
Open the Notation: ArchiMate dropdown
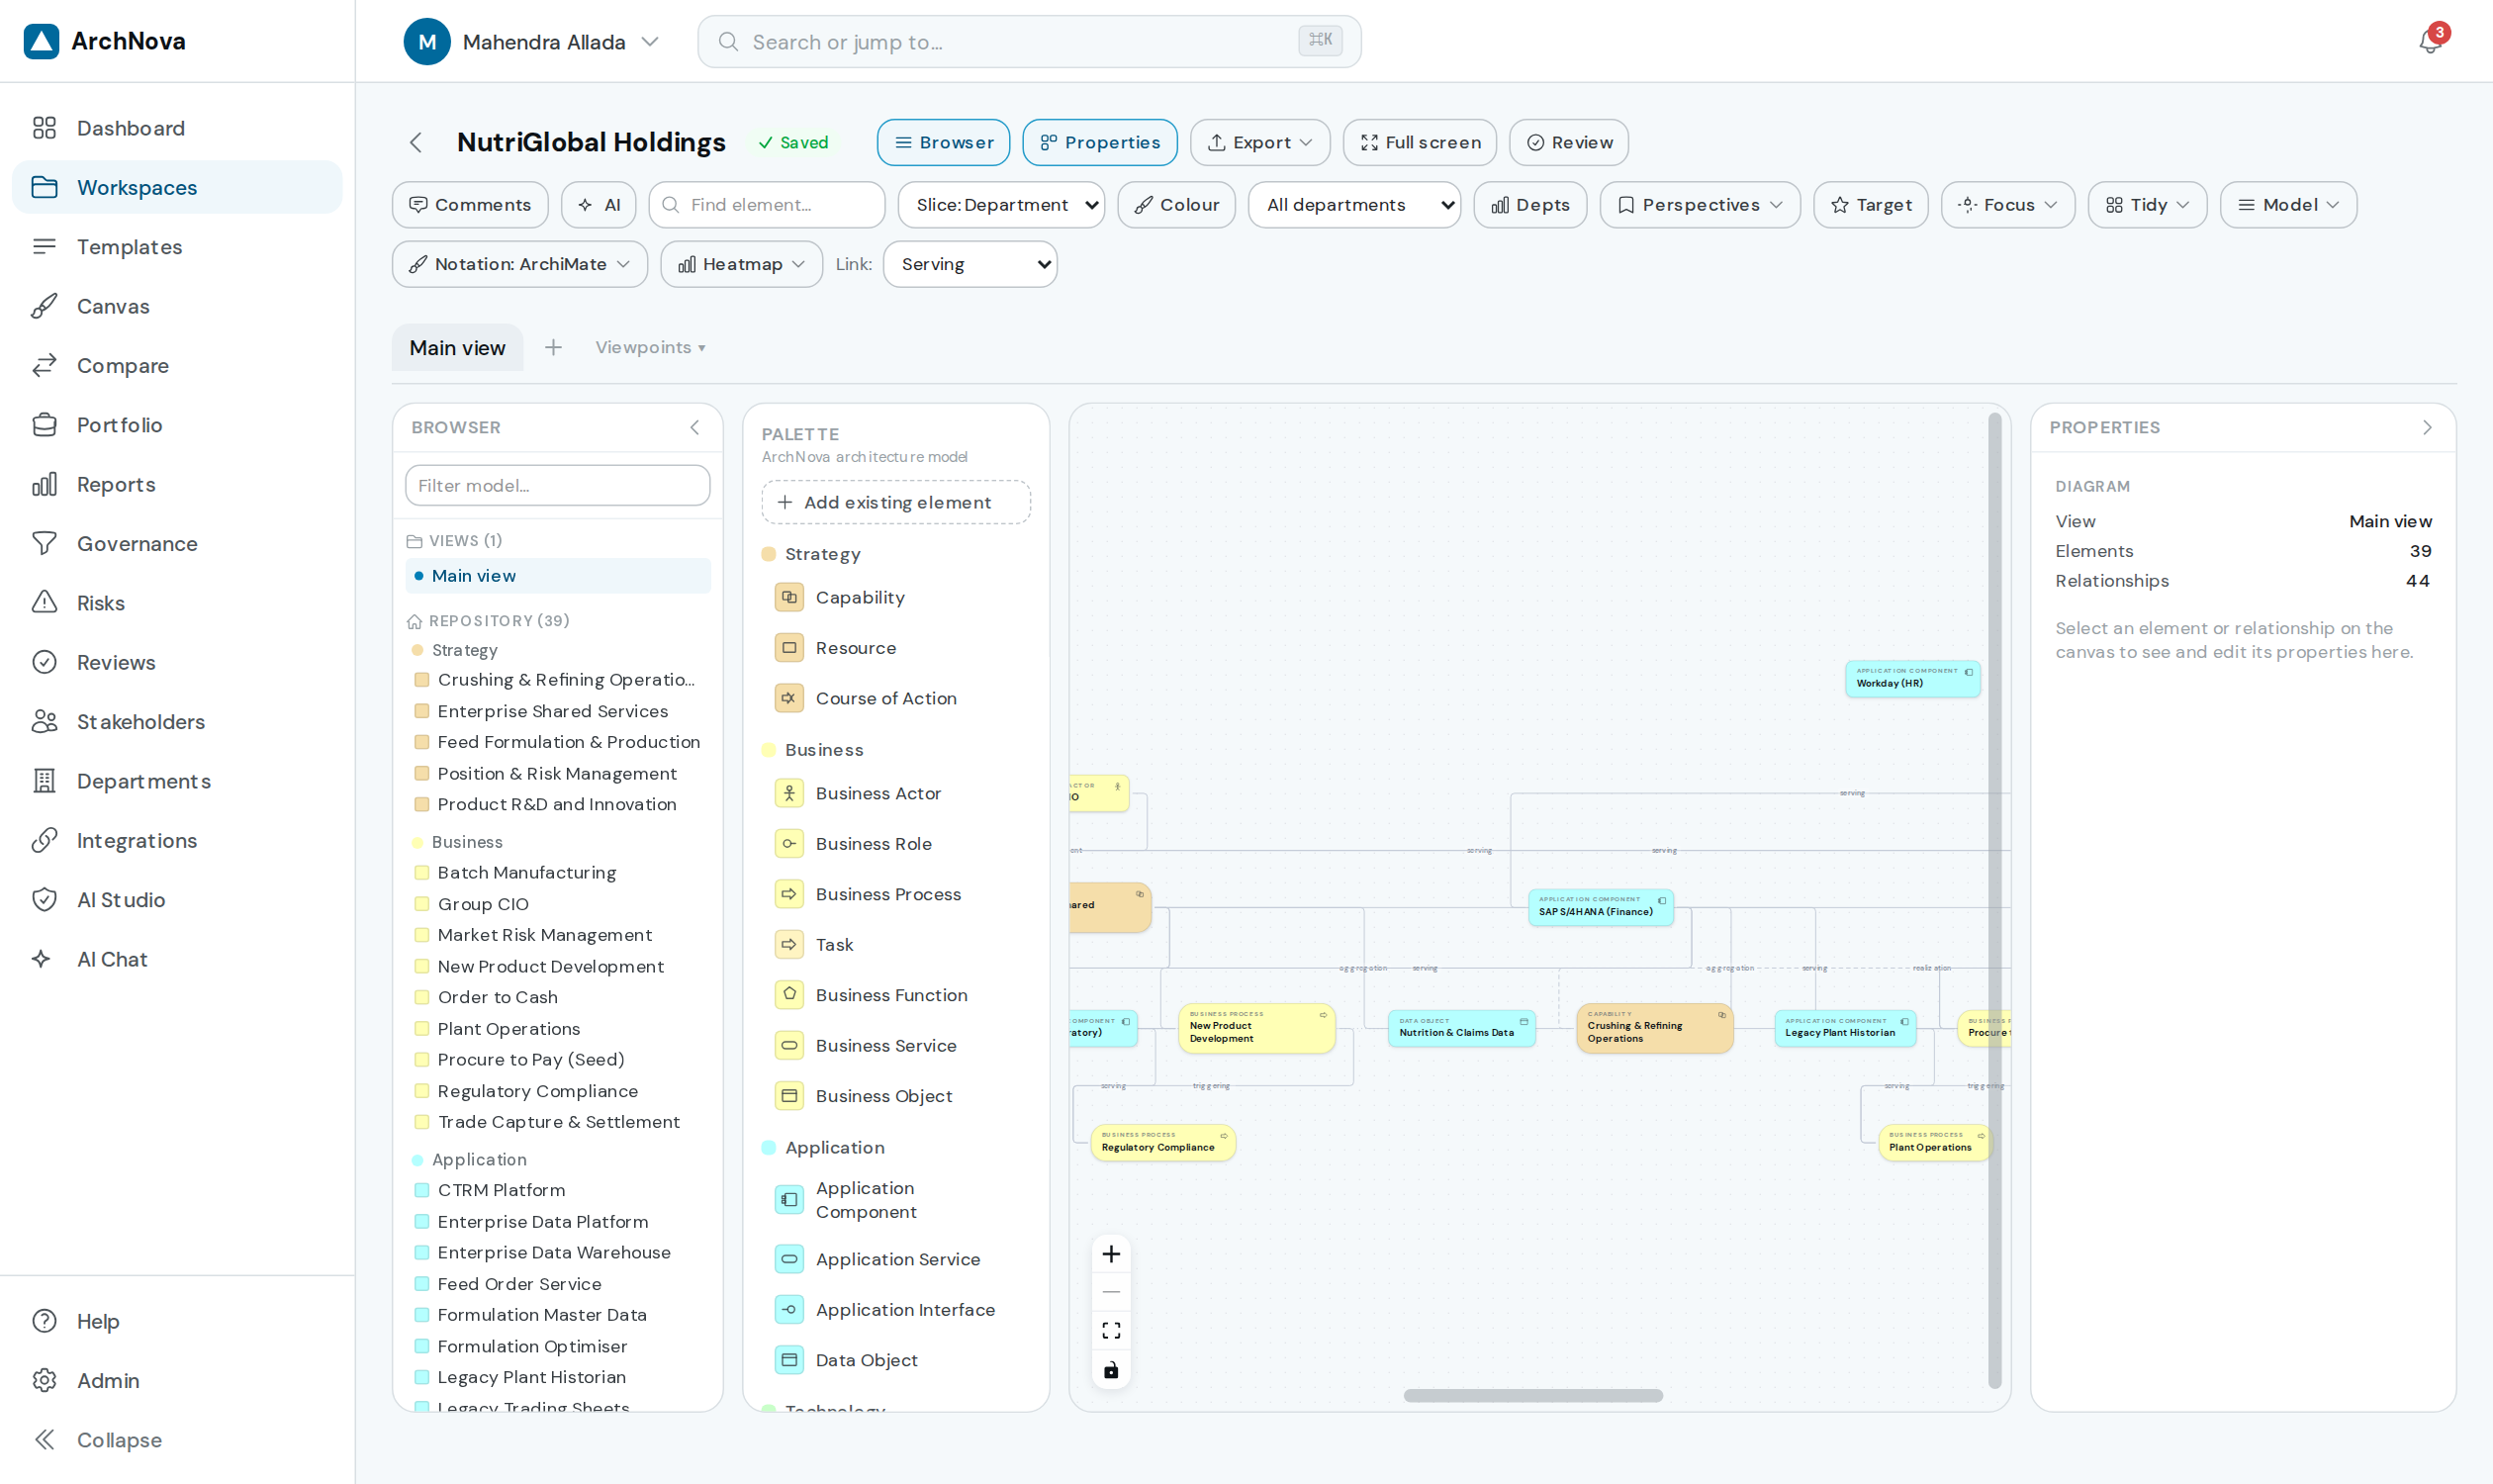pyautogui.click(x=520, y=264)
